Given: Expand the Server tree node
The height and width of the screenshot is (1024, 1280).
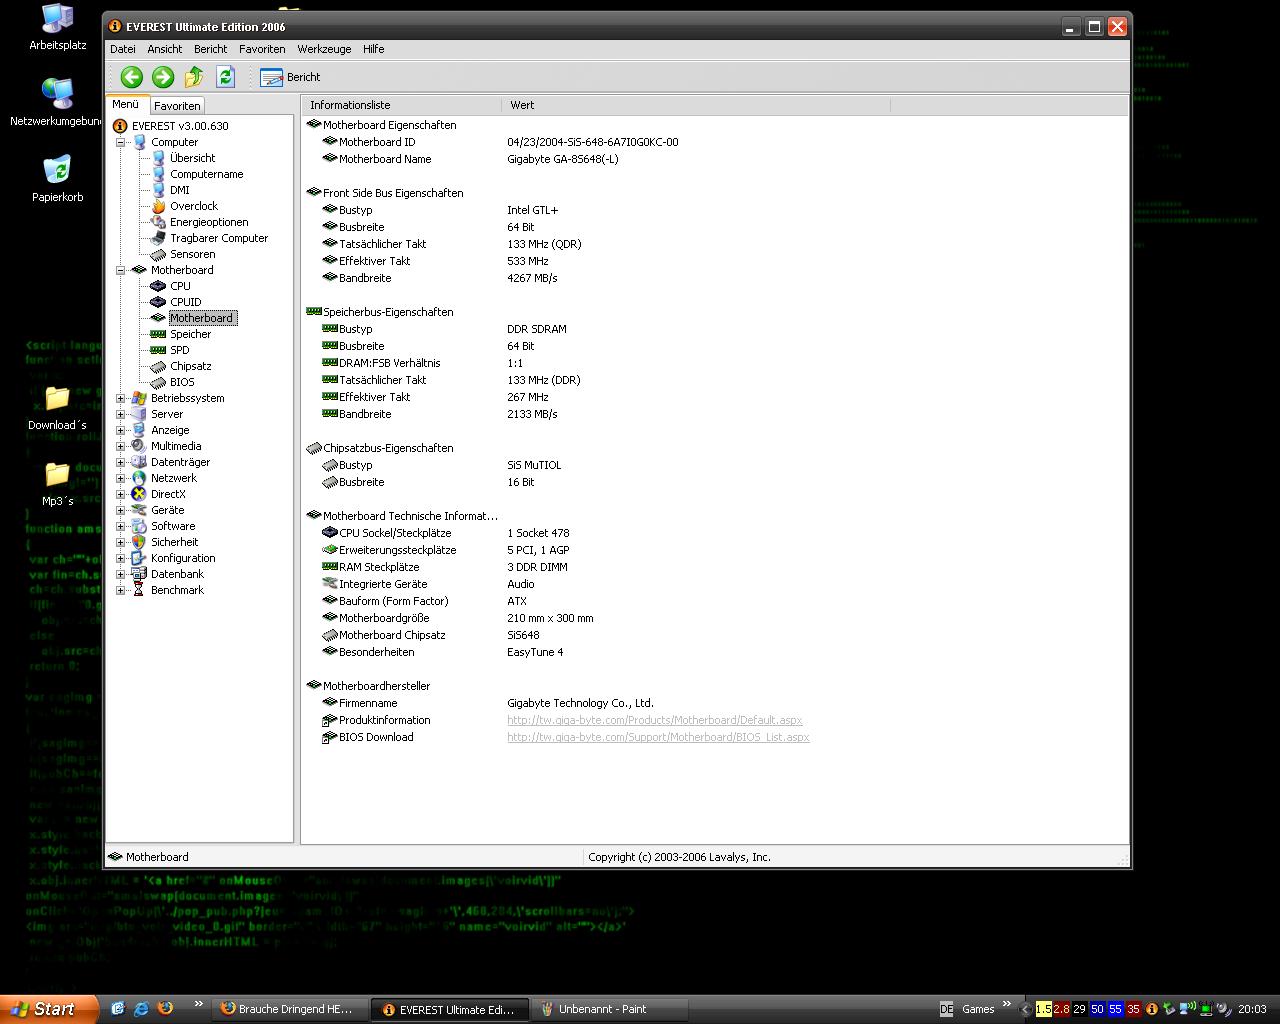Looking at the screenshot, I should (x=121, y=414).
